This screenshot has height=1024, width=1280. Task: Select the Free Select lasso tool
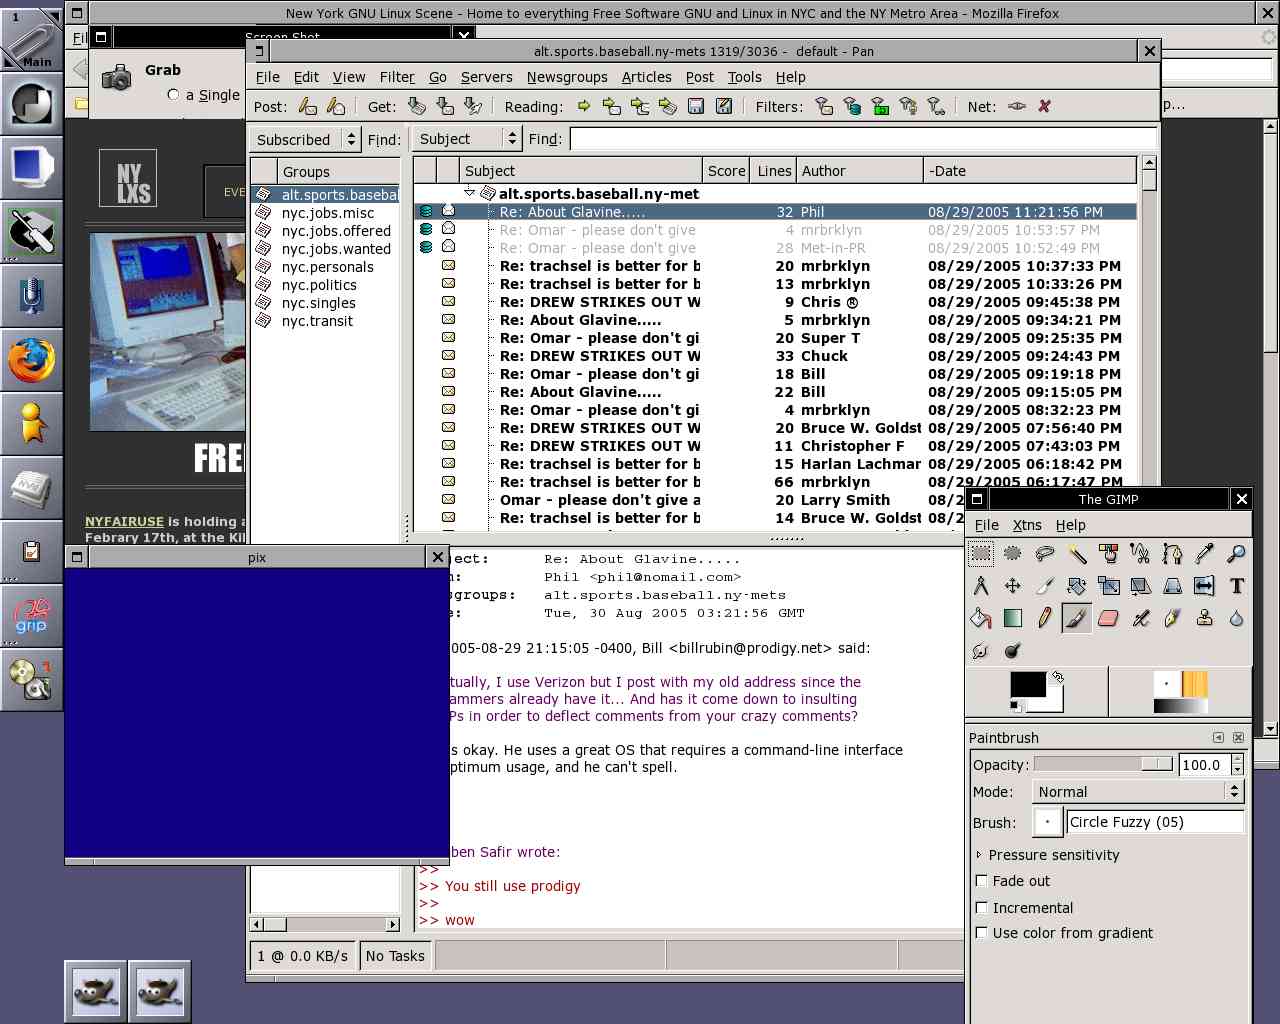click(x=1045, y=553)
